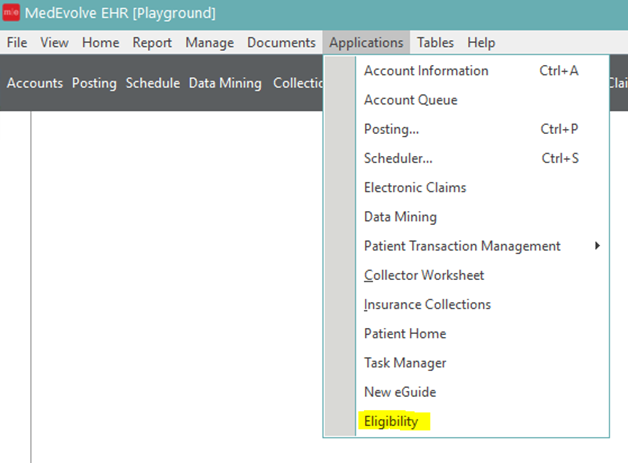Open Patient Home from menu
The width and height of the screenshot is (628, 463).
pos(482,334)
